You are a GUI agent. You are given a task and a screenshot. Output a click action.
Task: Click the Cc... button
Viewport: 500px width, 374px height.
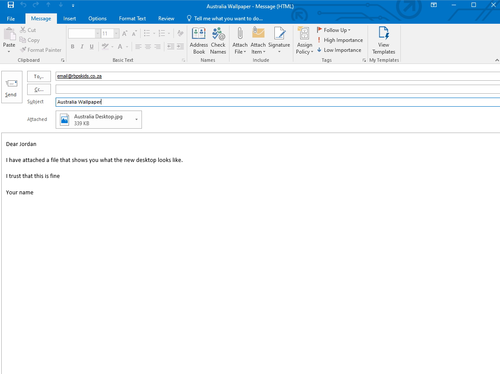tap(39, 89)
